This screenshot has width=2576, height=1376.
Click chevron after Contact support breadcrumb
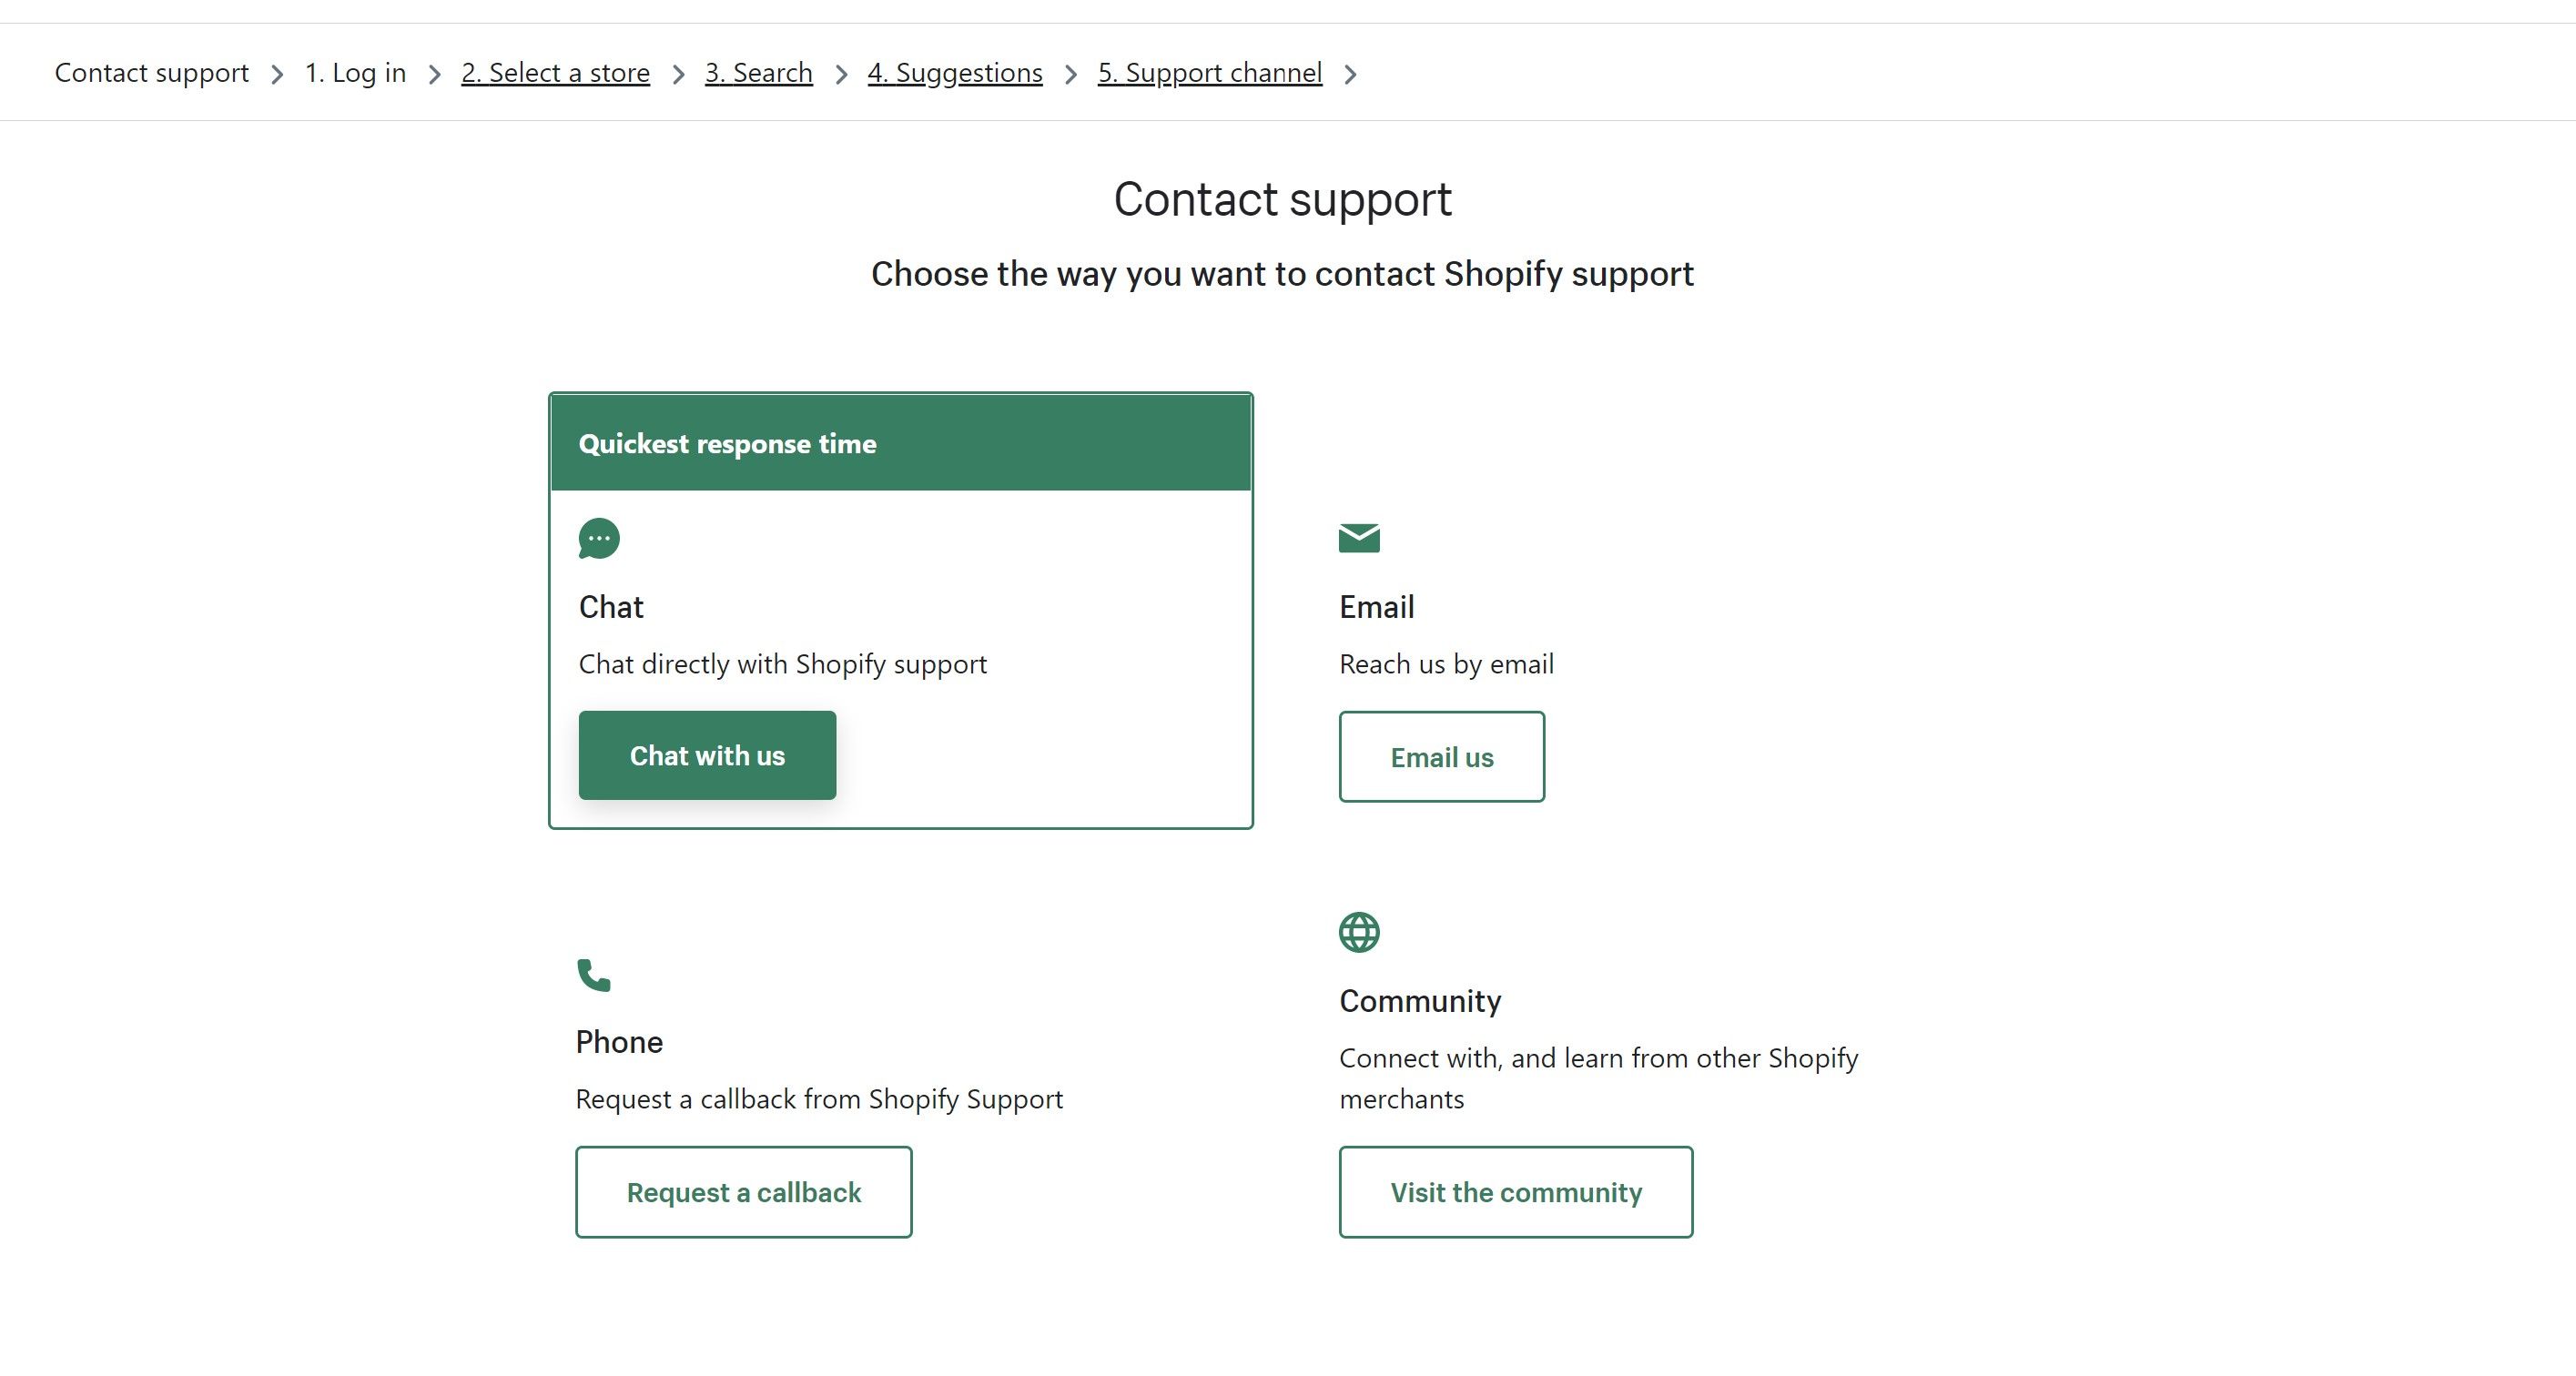tap(277, 75)
